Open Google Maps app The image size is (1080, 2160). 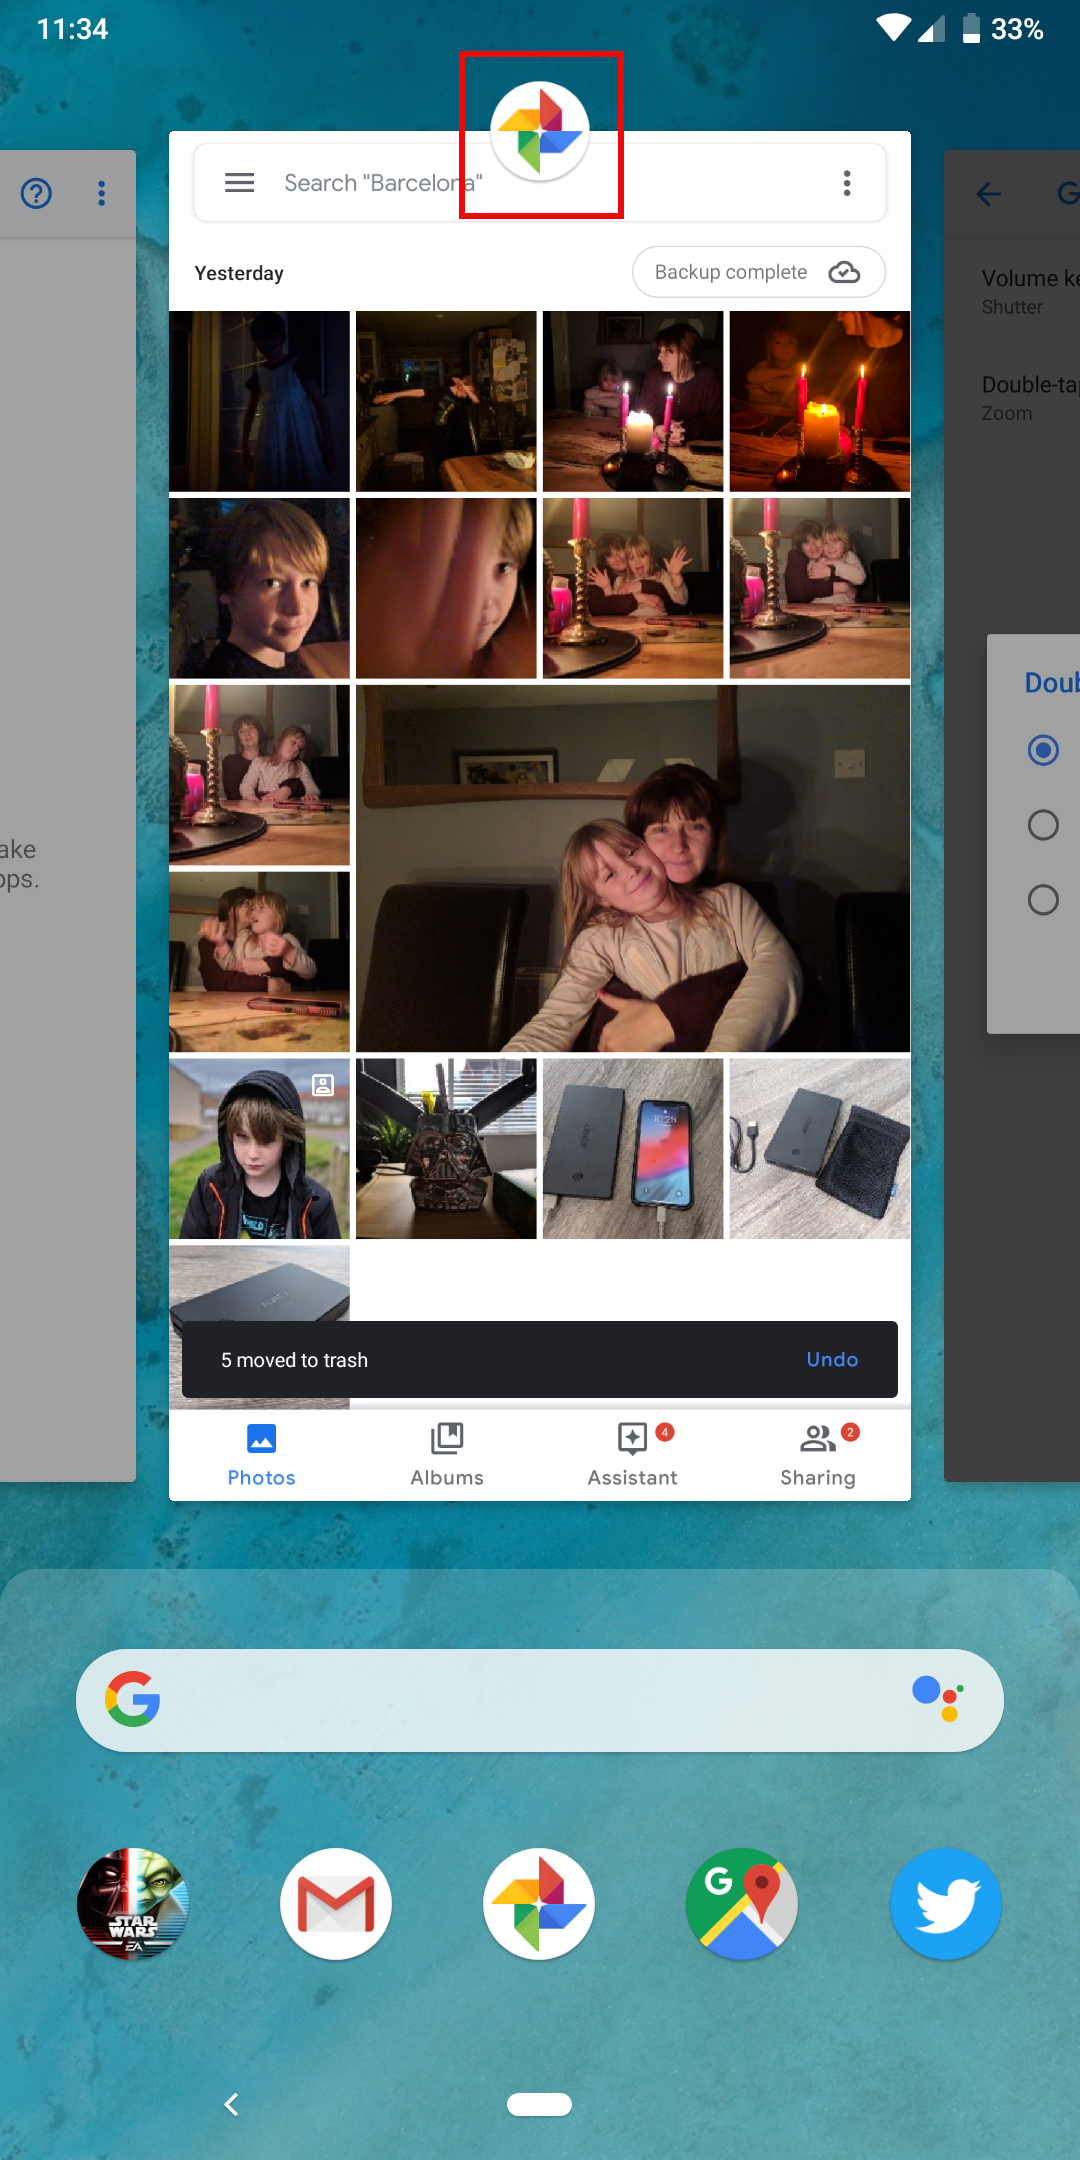click(742, 1903)
